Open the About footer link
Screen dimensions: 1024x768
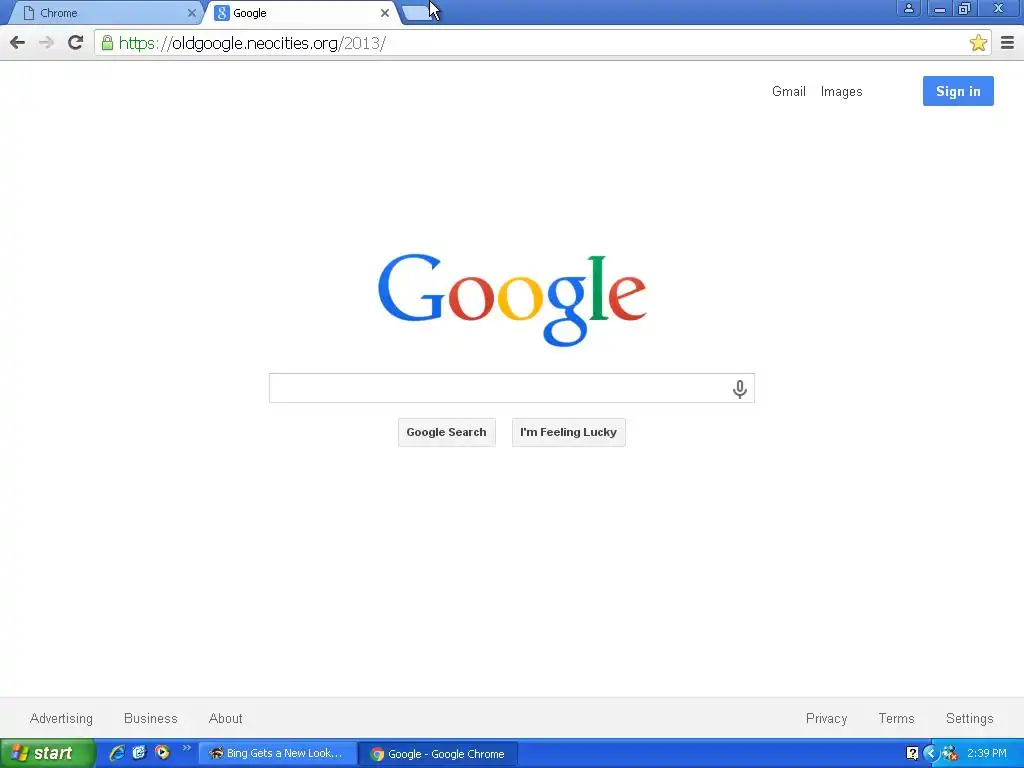tap(225, 718)
